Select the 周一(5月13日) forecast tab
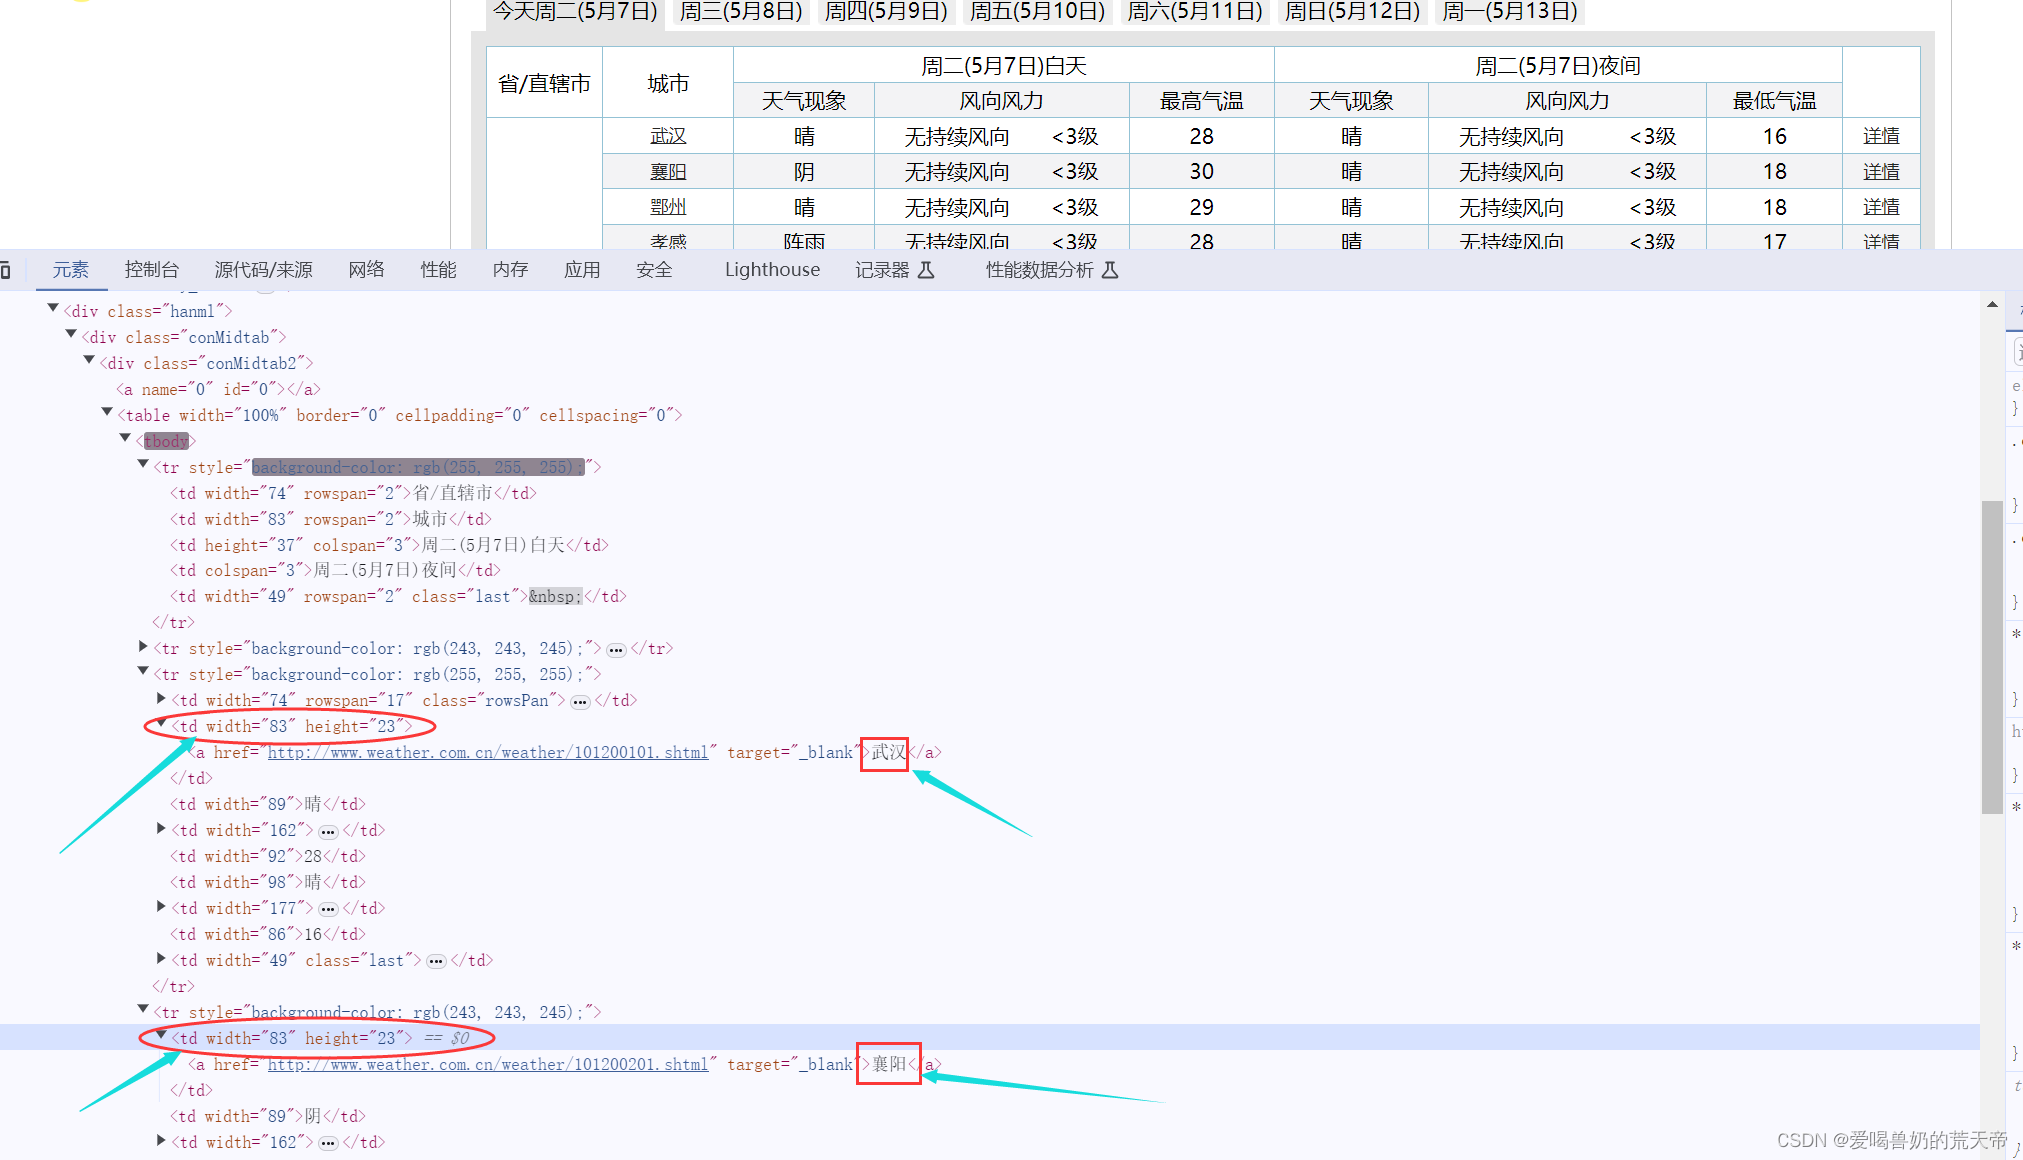2023x1160 pixels. pyautogui.click(x=1510, y=11)
